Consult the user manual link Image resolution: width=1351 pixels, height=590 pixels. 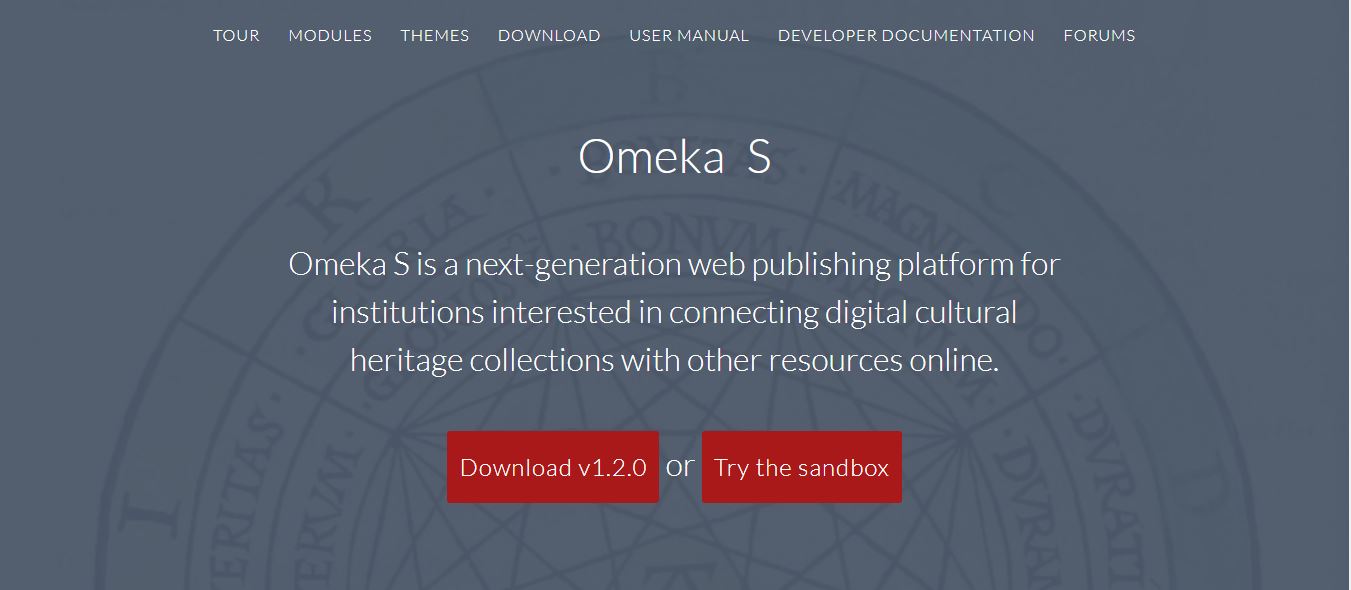point(688,35)
